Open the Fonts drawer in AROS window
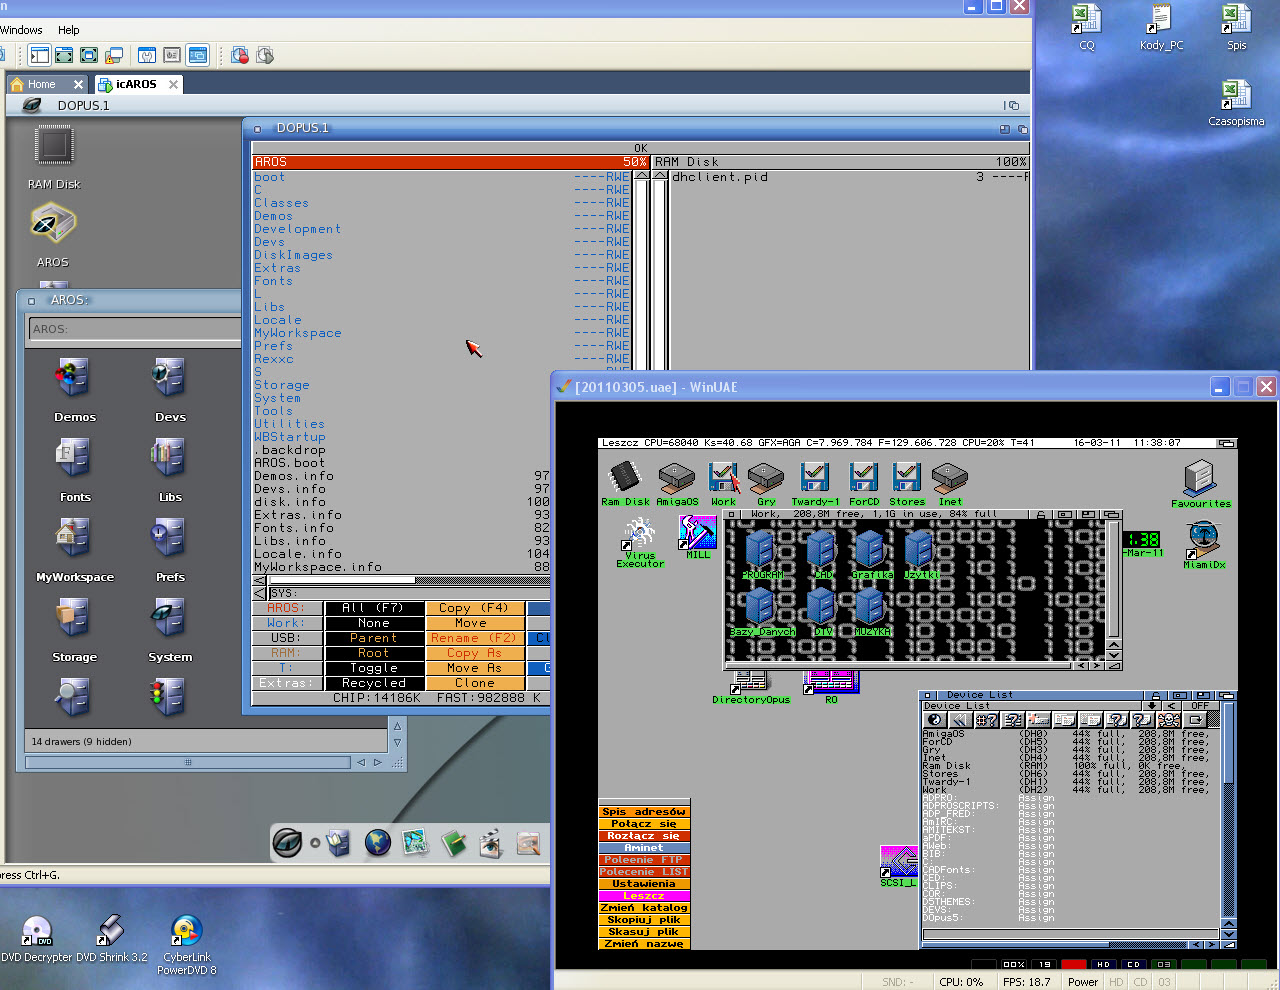This screenshot has width=1280, height=990. pos(74,468)
